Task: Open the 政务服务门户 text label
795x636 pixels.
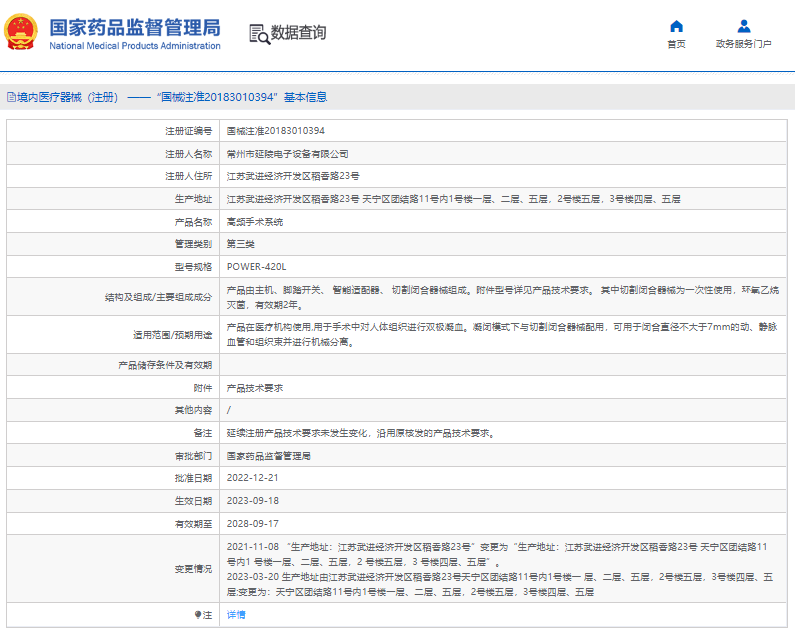Action: click(x=743, y=44)
